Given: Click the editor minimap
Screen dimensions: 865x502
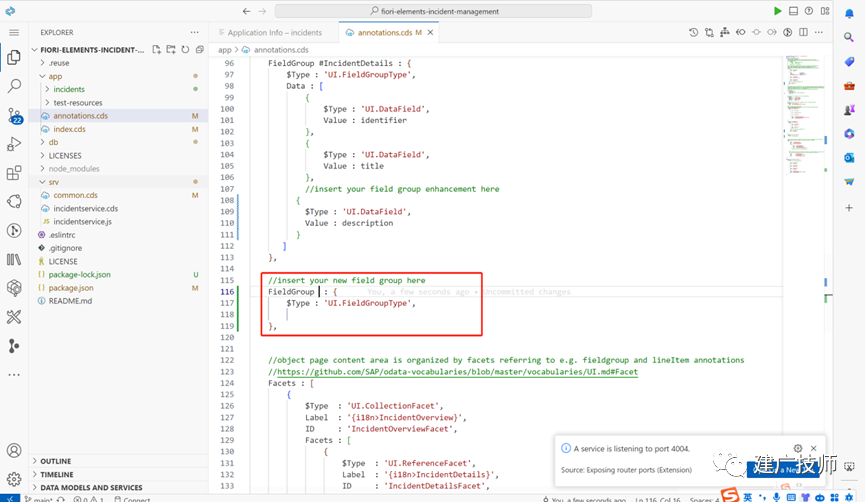Looking at the screenshot, I should tap(805, 114).
